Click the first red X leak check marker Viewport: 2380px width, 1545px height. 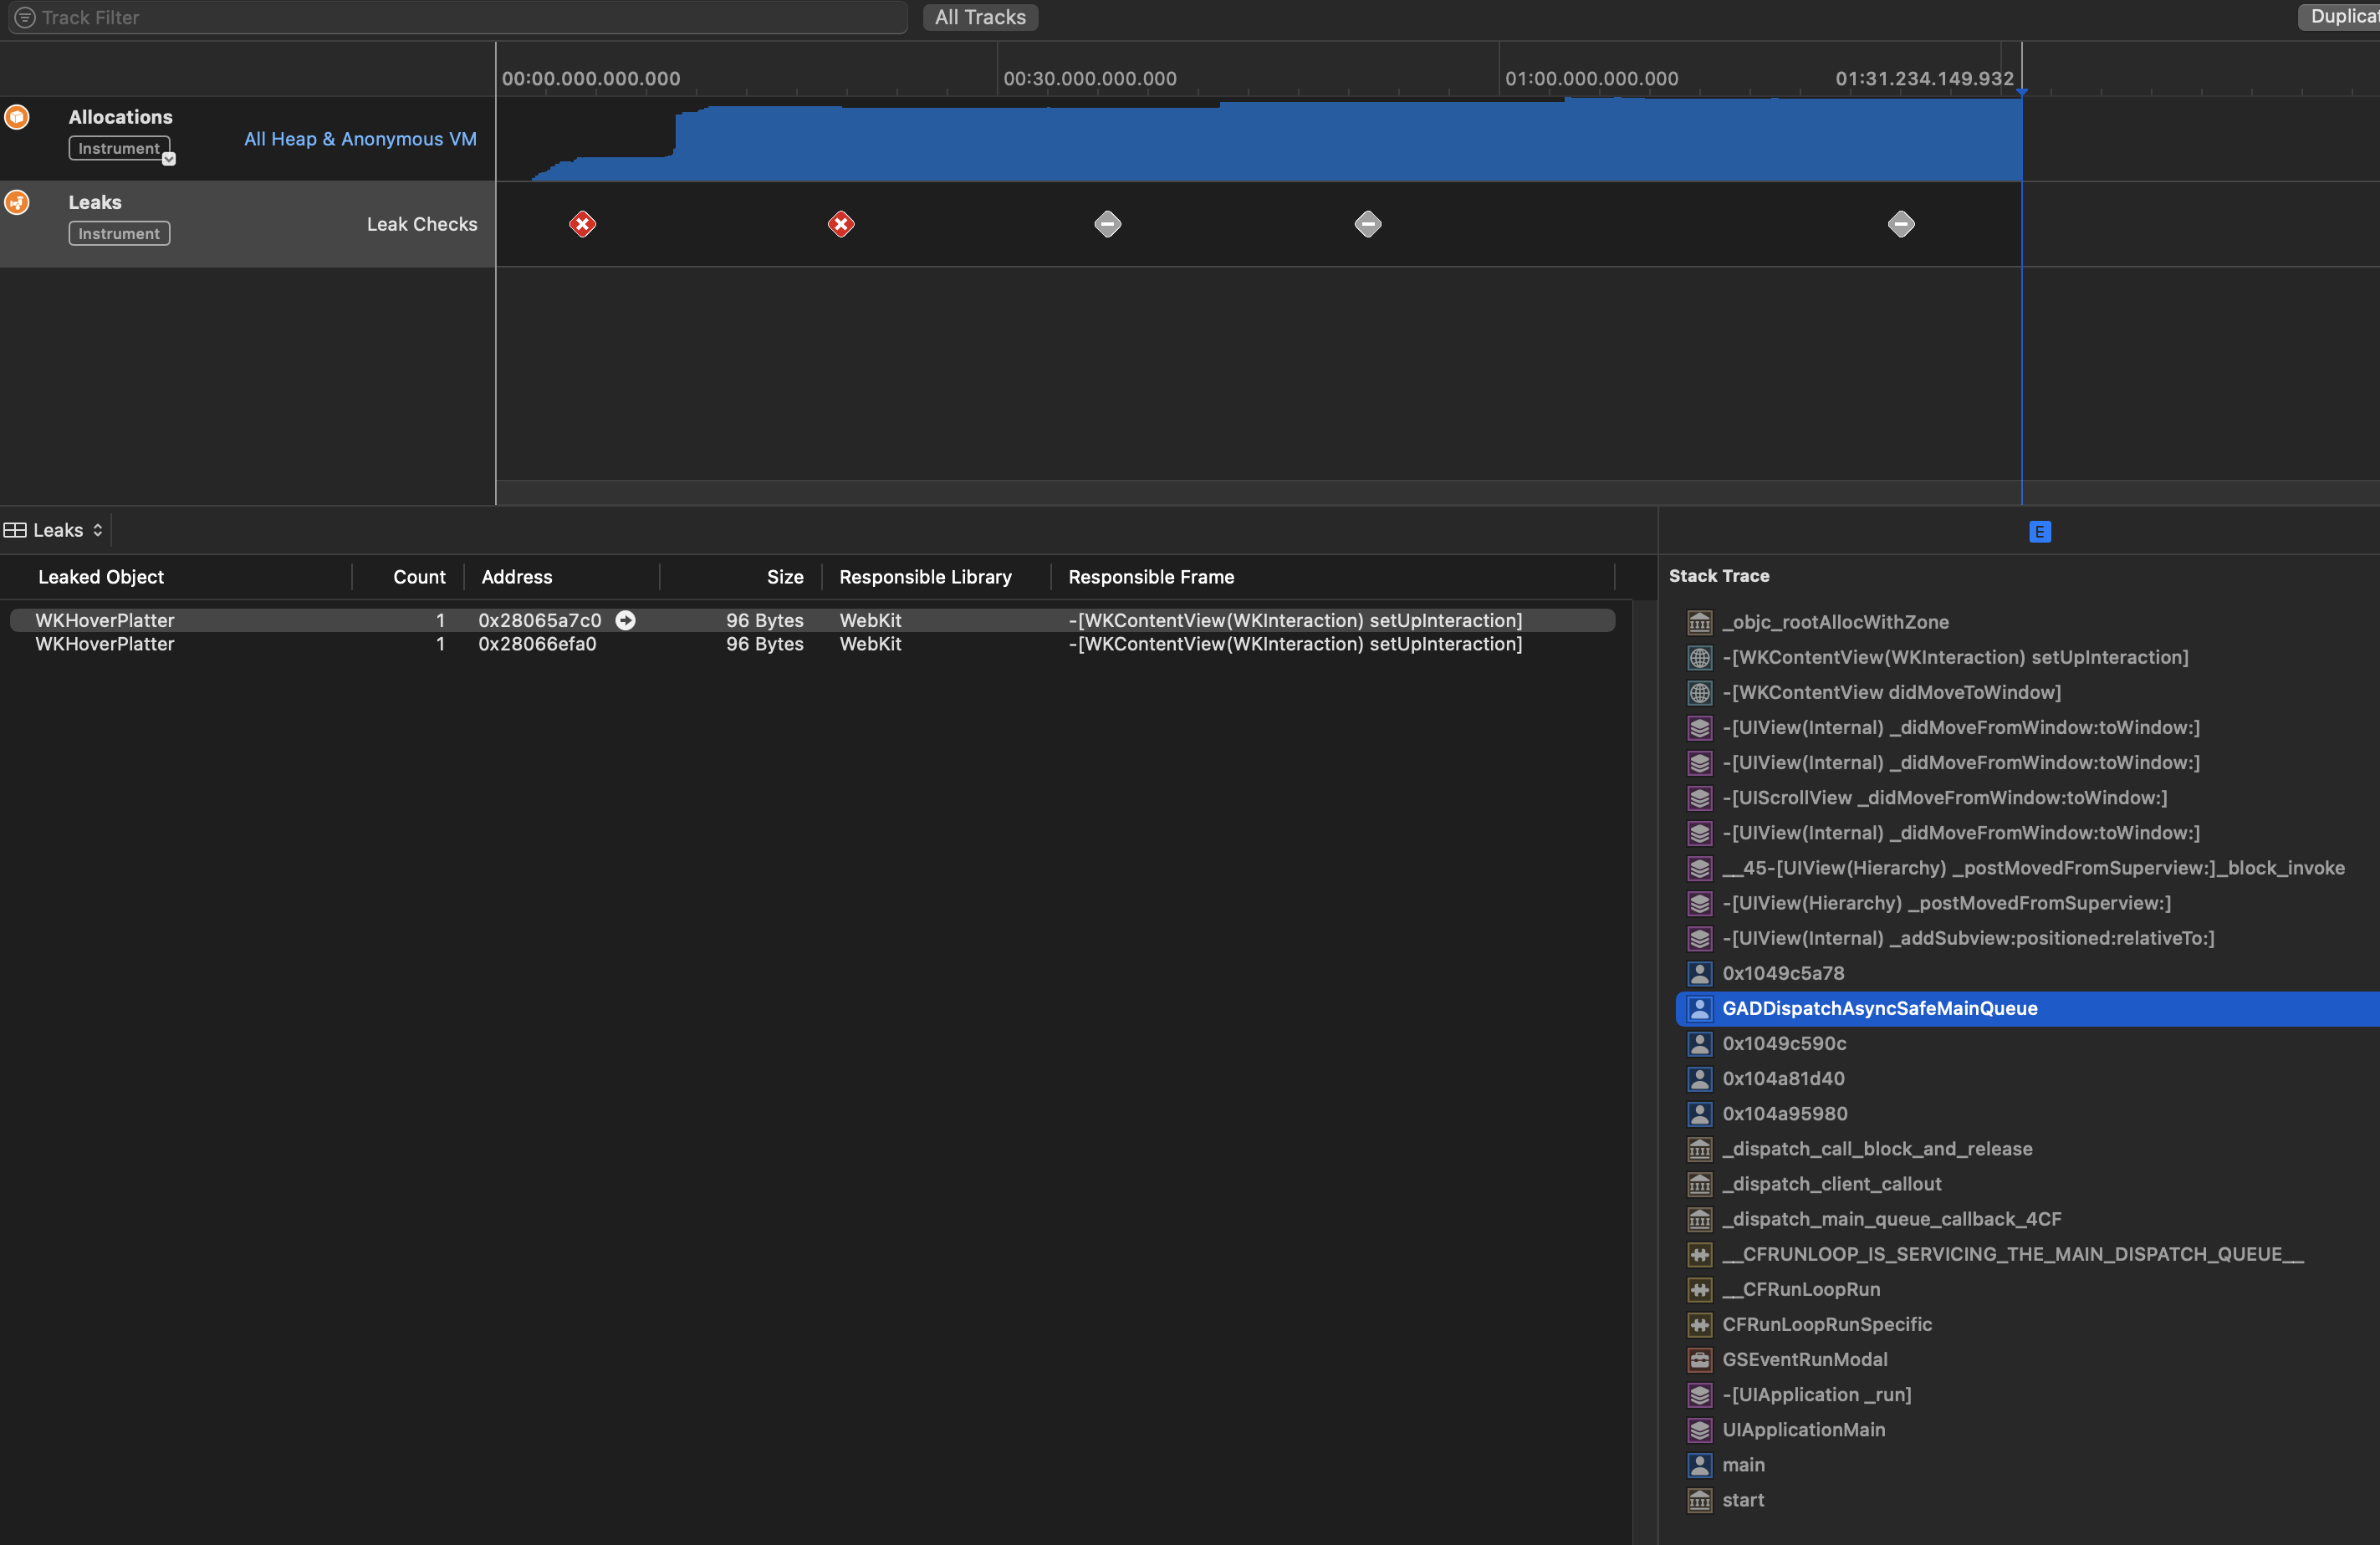(583, 224)
